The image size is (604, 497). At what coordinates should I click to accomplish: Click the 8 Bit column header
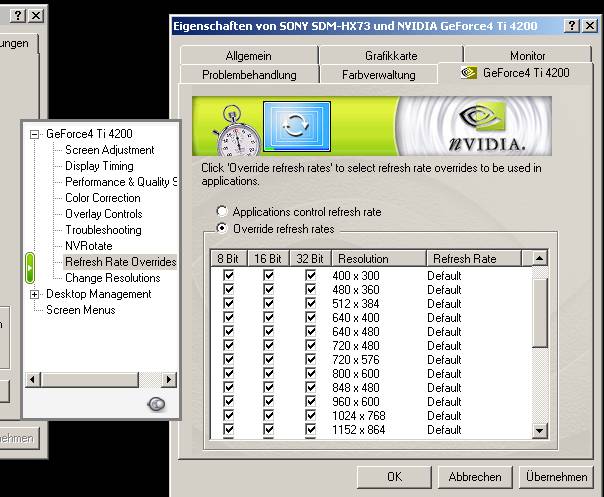tap(228, 258)
